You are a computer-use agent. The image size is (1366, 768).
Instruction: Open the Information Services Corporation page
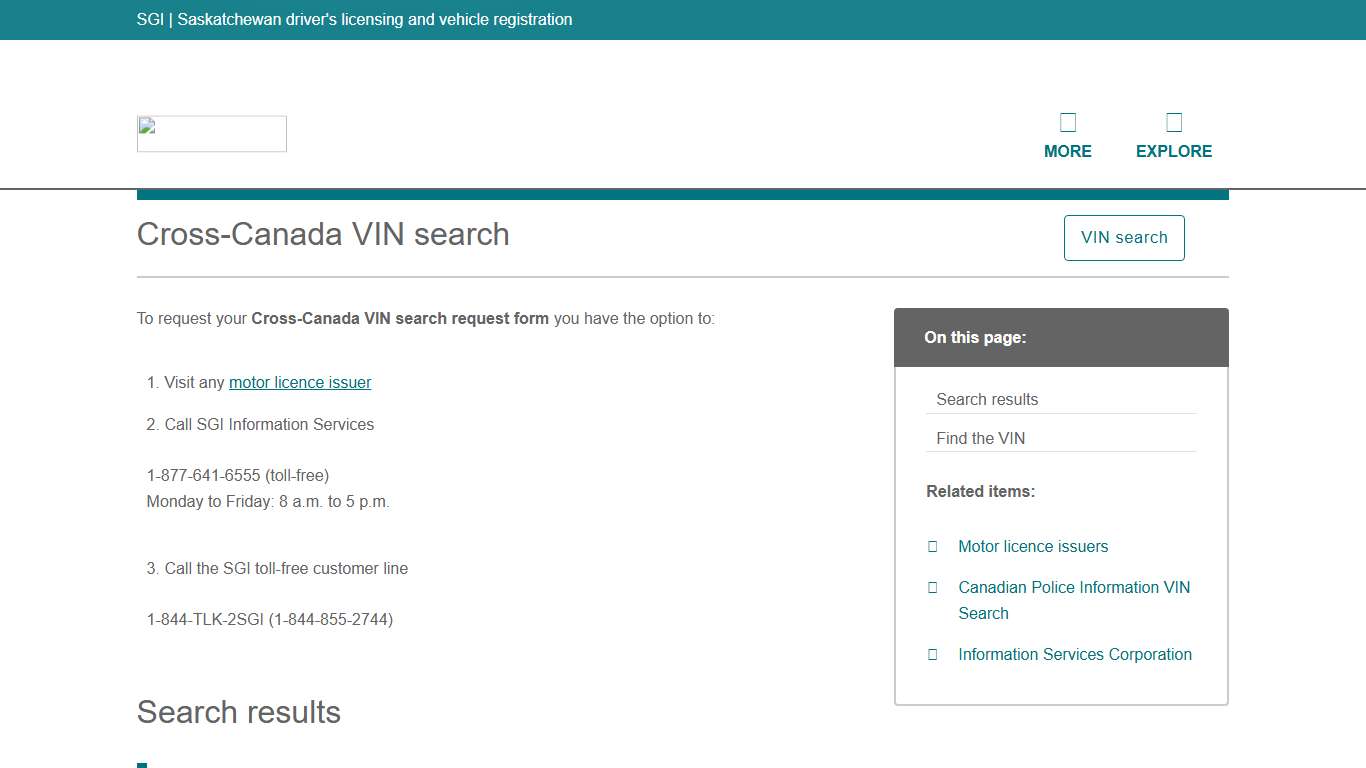pyautogui.click(x=1075, y=654)
